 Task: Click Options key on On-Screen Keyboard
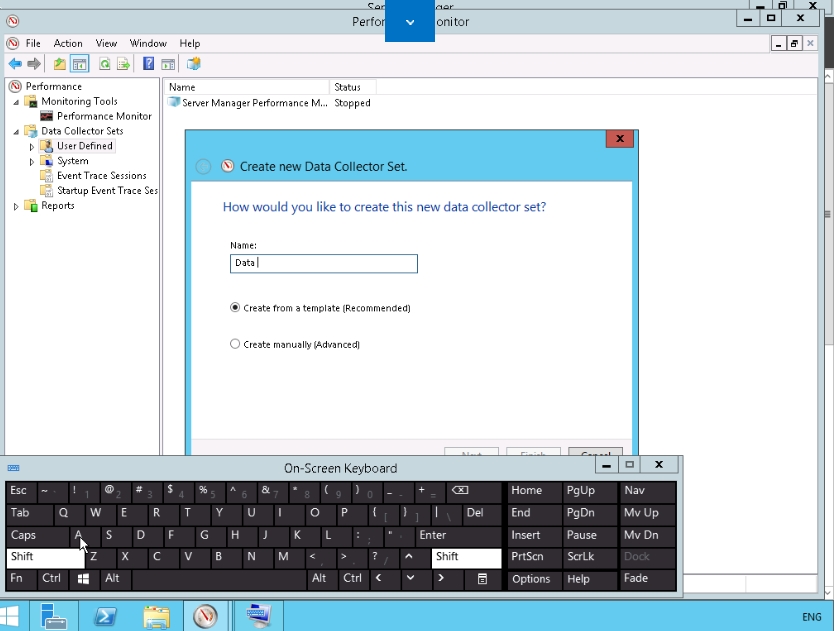(x=534, y=579)
